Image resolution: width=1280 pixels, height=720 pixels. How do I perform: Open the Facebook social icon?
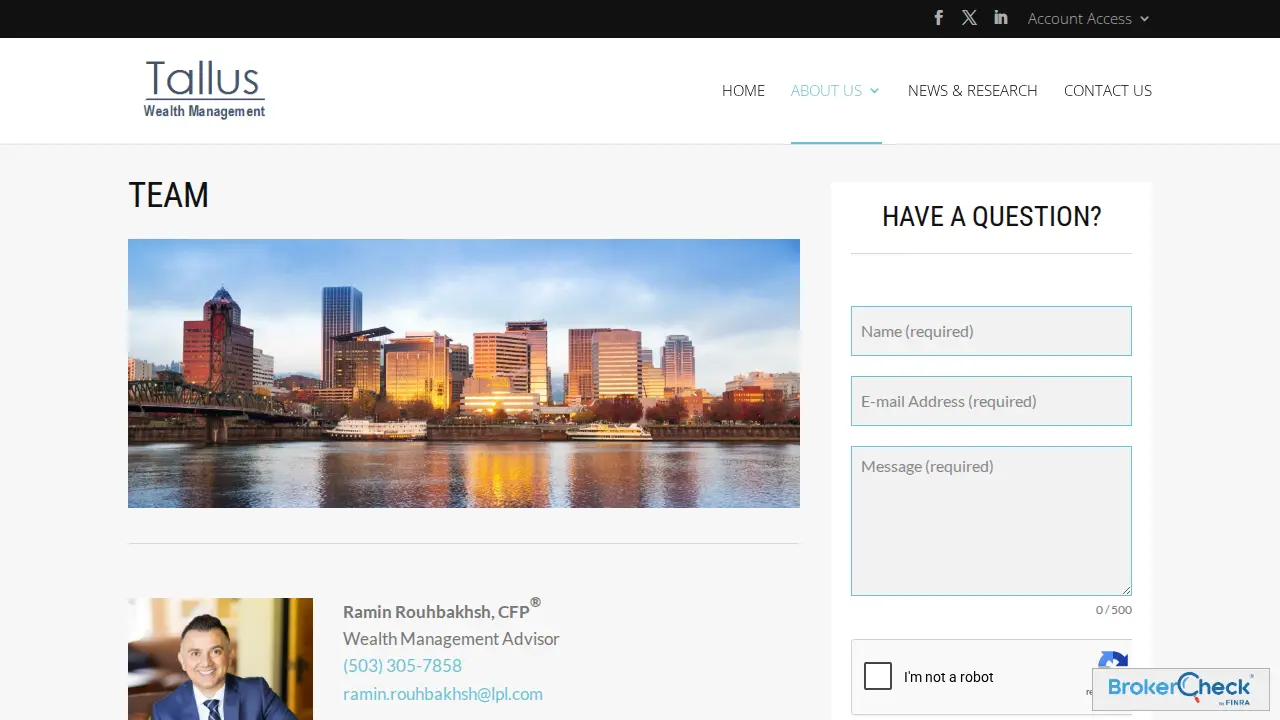pyautogui.click(x=938, y=18)
